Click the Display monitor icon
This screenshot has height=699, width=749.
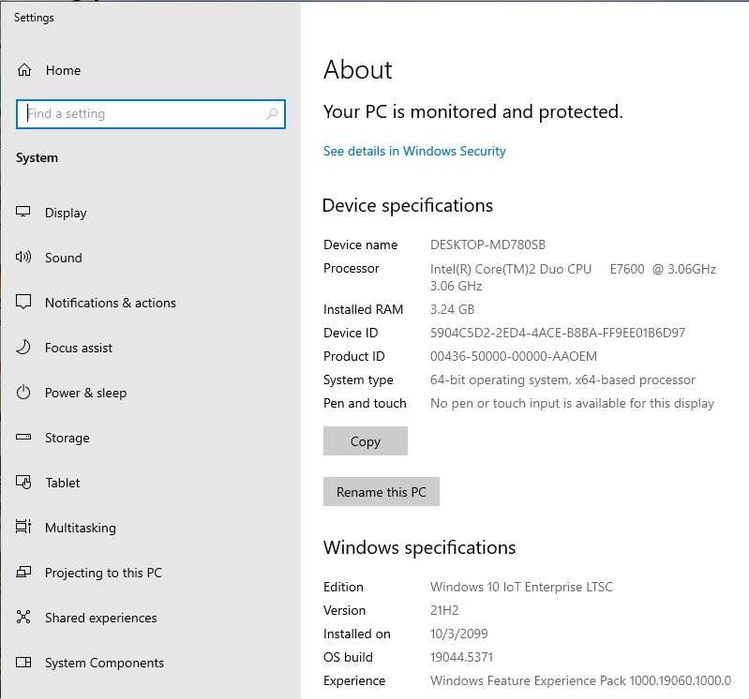(23, 212)
